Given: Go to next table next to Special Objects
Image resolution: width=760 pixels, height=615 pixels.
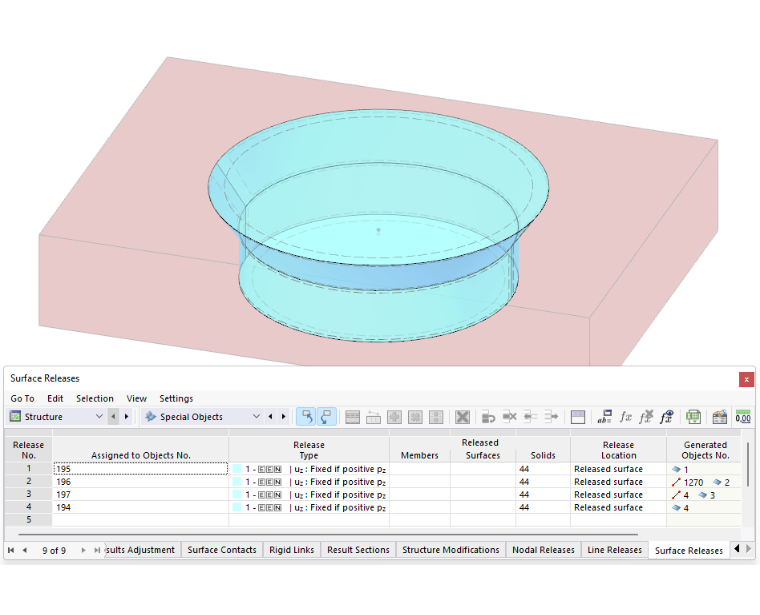Looking at the screenshot, I should [284, 416].
